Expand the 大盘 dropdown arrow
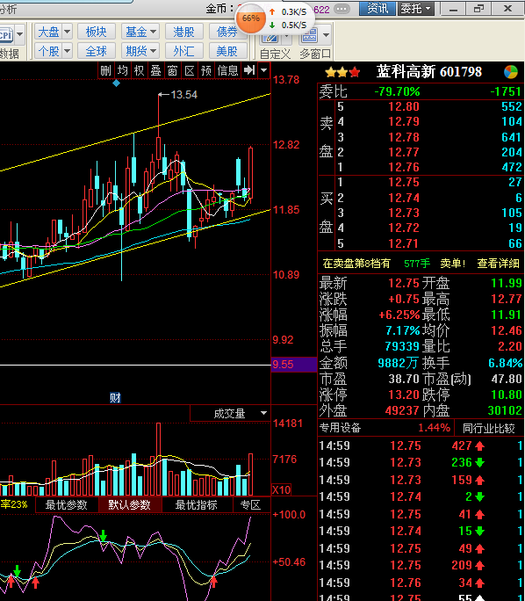 point(67,31)
